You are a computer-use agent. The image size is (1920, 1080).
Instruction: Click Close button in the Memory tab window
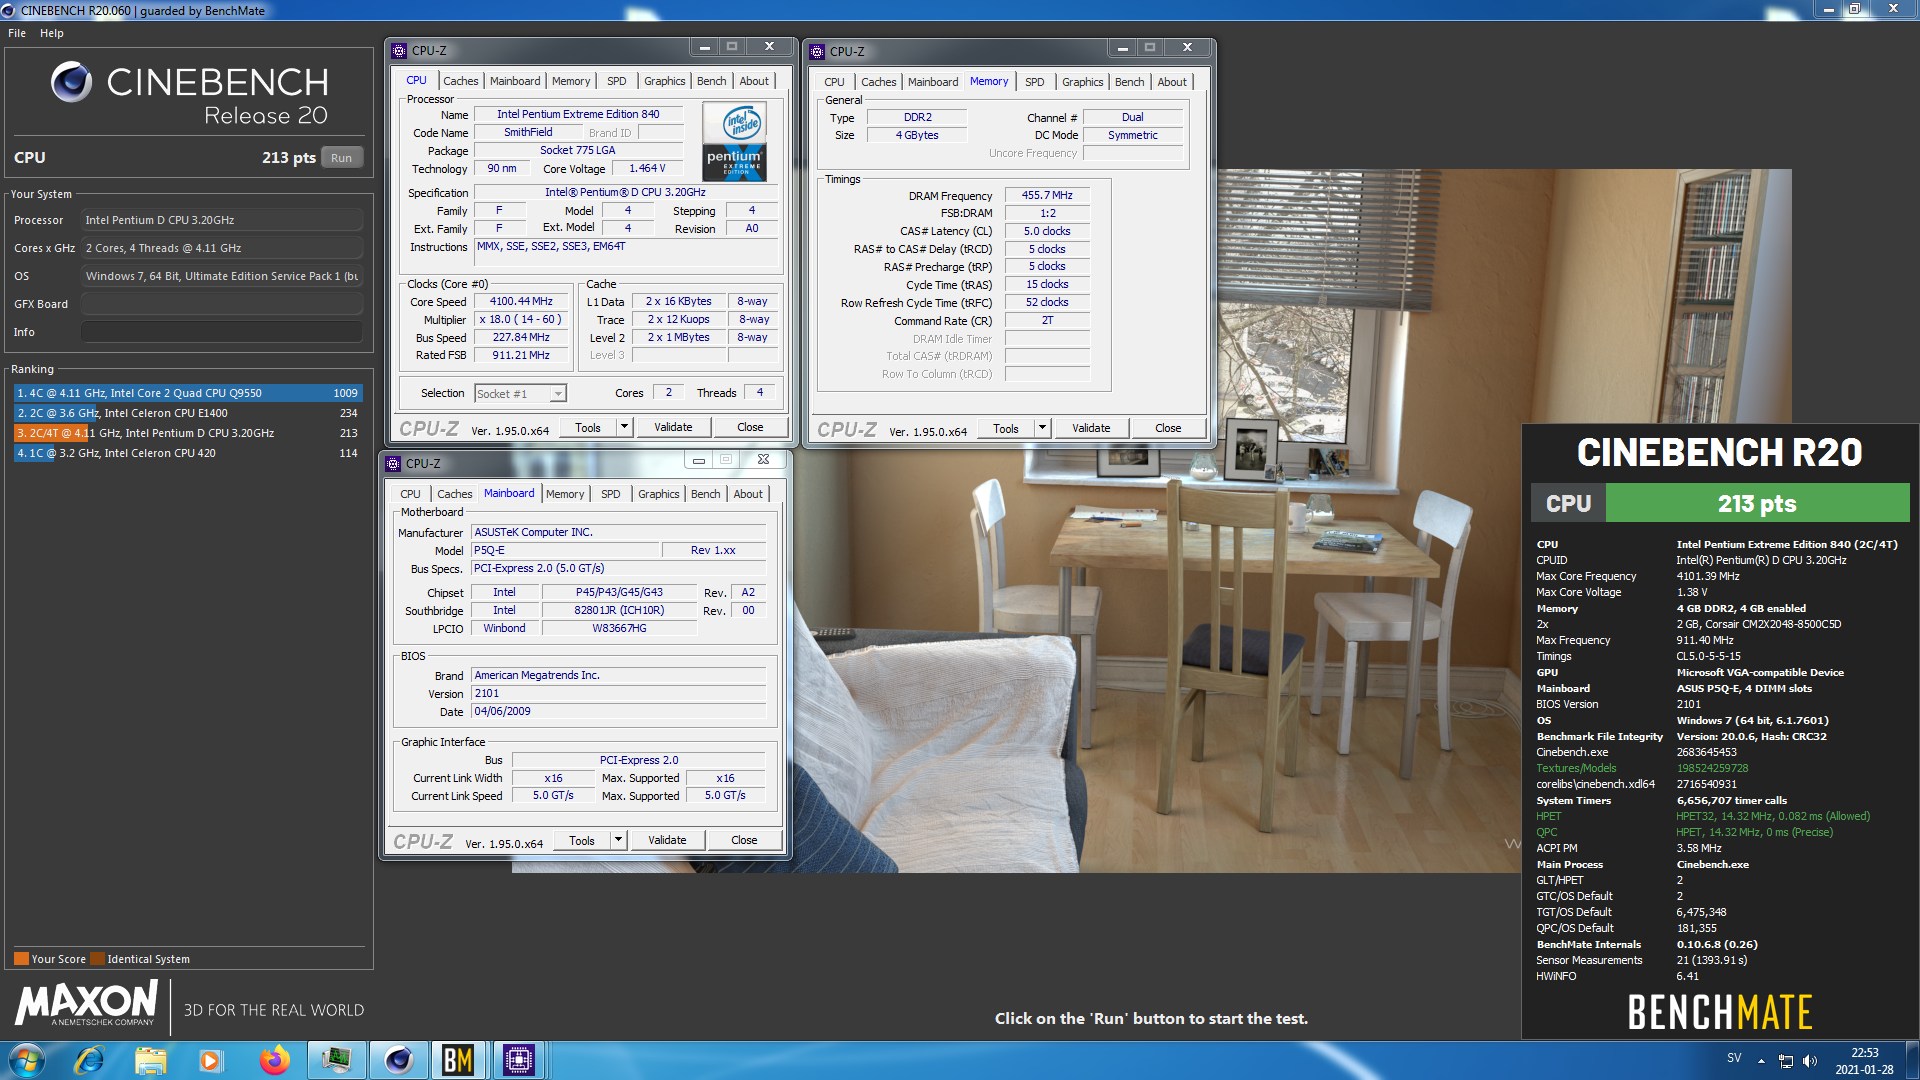[1168, 428]
